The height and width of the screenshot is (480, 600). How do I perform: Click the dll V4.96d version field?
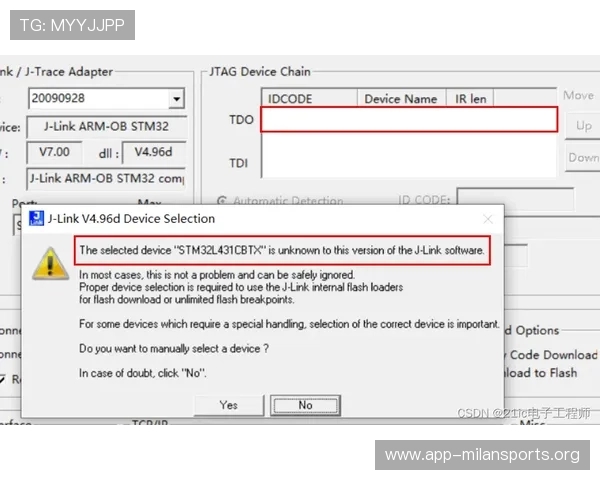coord(154,152)
